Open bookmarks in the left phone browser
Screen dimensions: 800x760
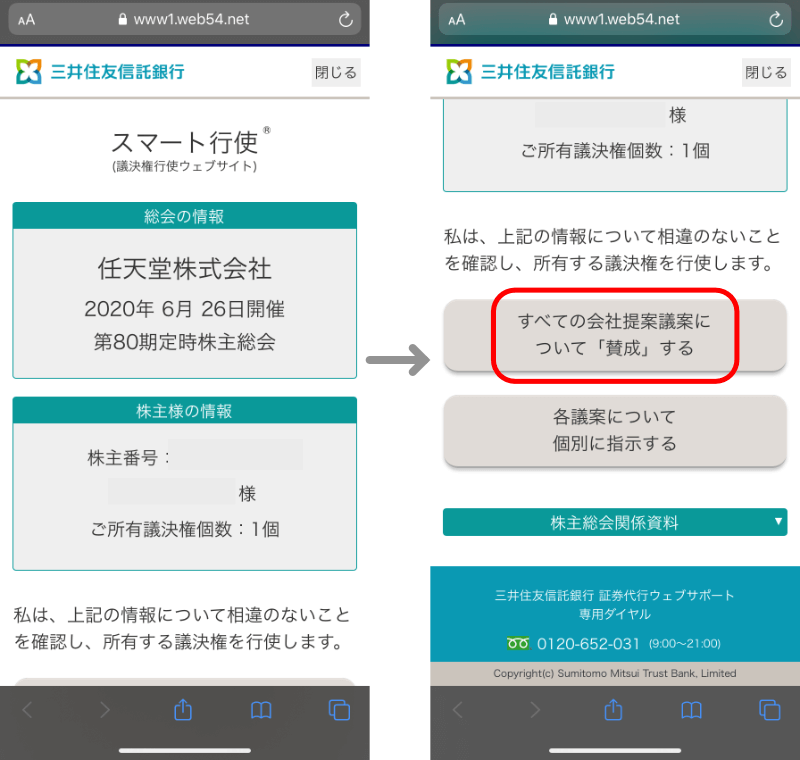(261, 710)
